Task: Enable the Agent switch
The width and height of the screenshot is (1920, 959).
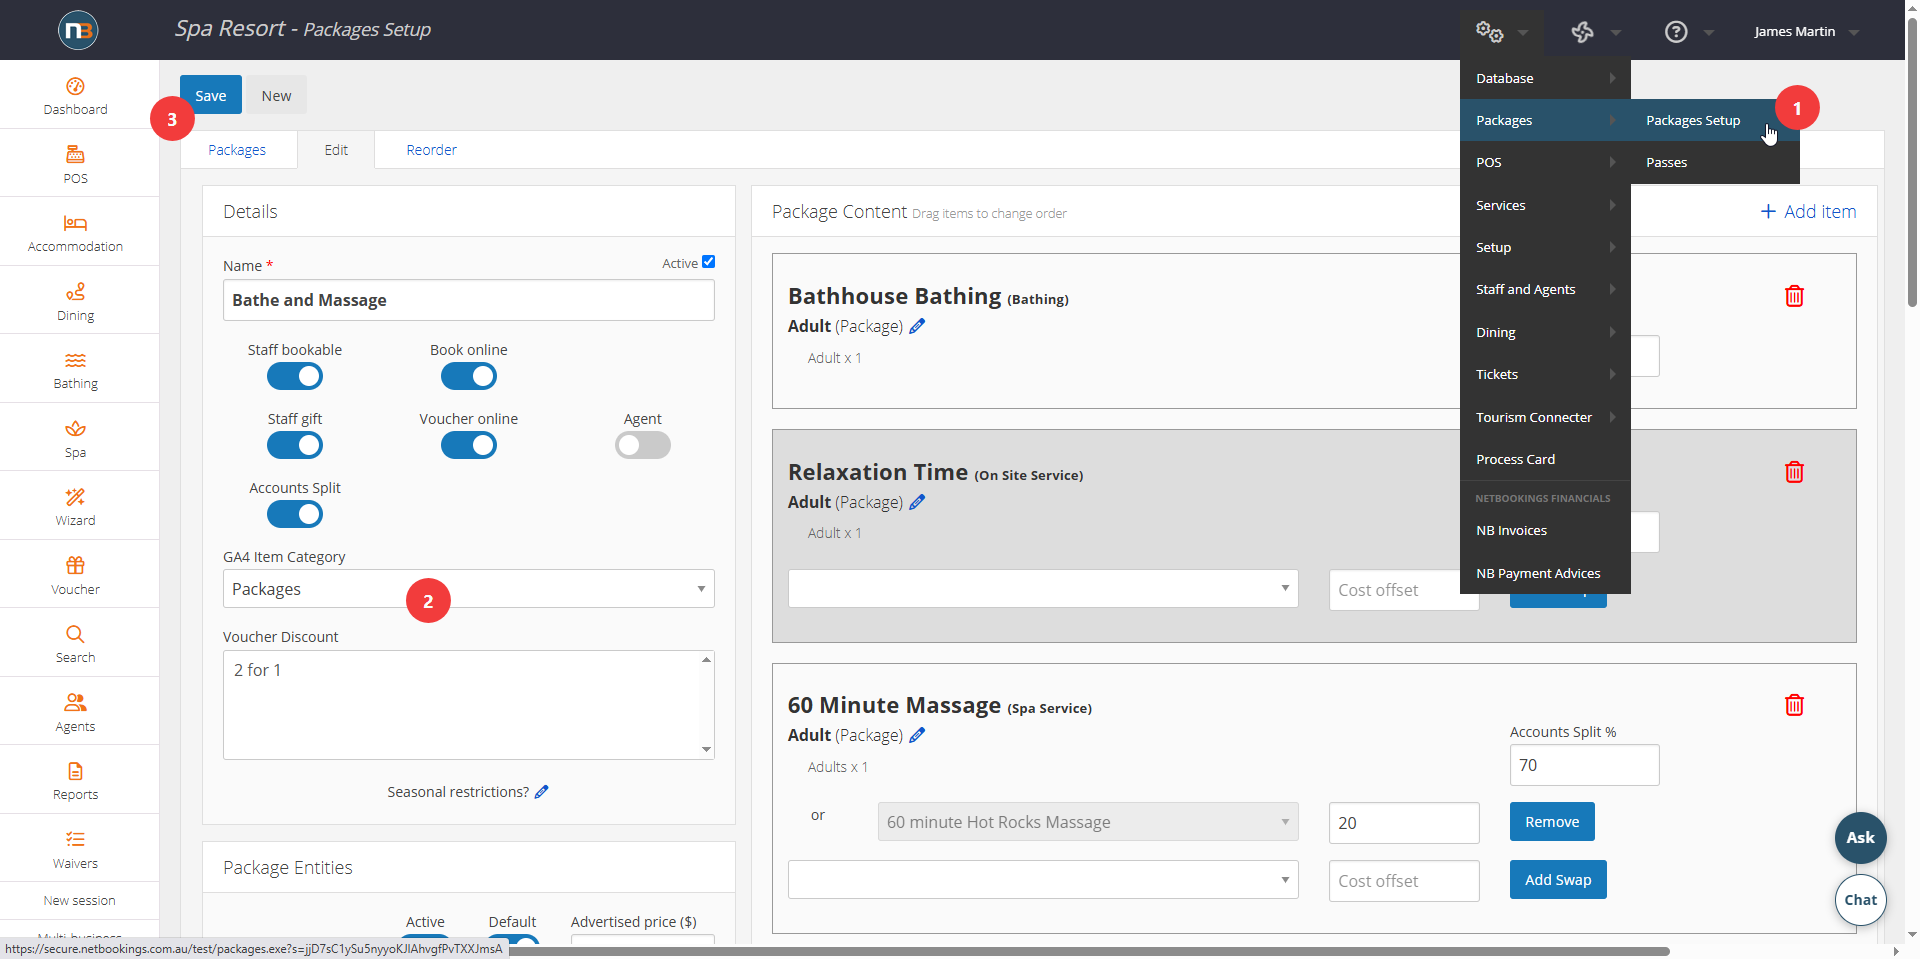Action: click(643, 446)
